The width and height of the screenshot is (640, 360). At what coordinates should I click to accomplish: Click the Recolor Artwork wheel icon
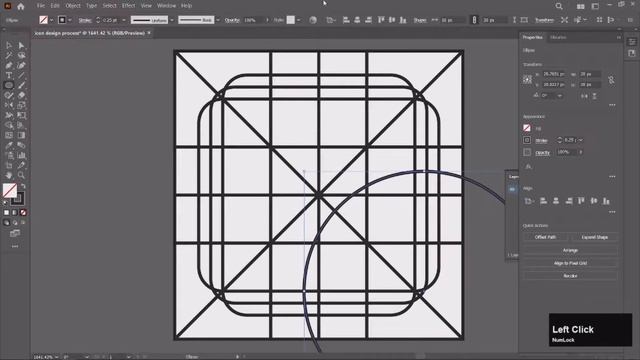coord(313,20)
